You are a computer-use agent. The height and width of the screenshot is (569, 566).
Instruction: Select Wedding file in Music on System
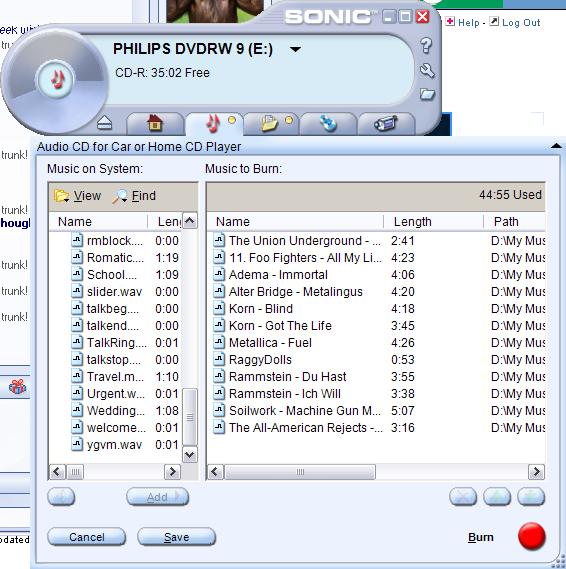115,411
